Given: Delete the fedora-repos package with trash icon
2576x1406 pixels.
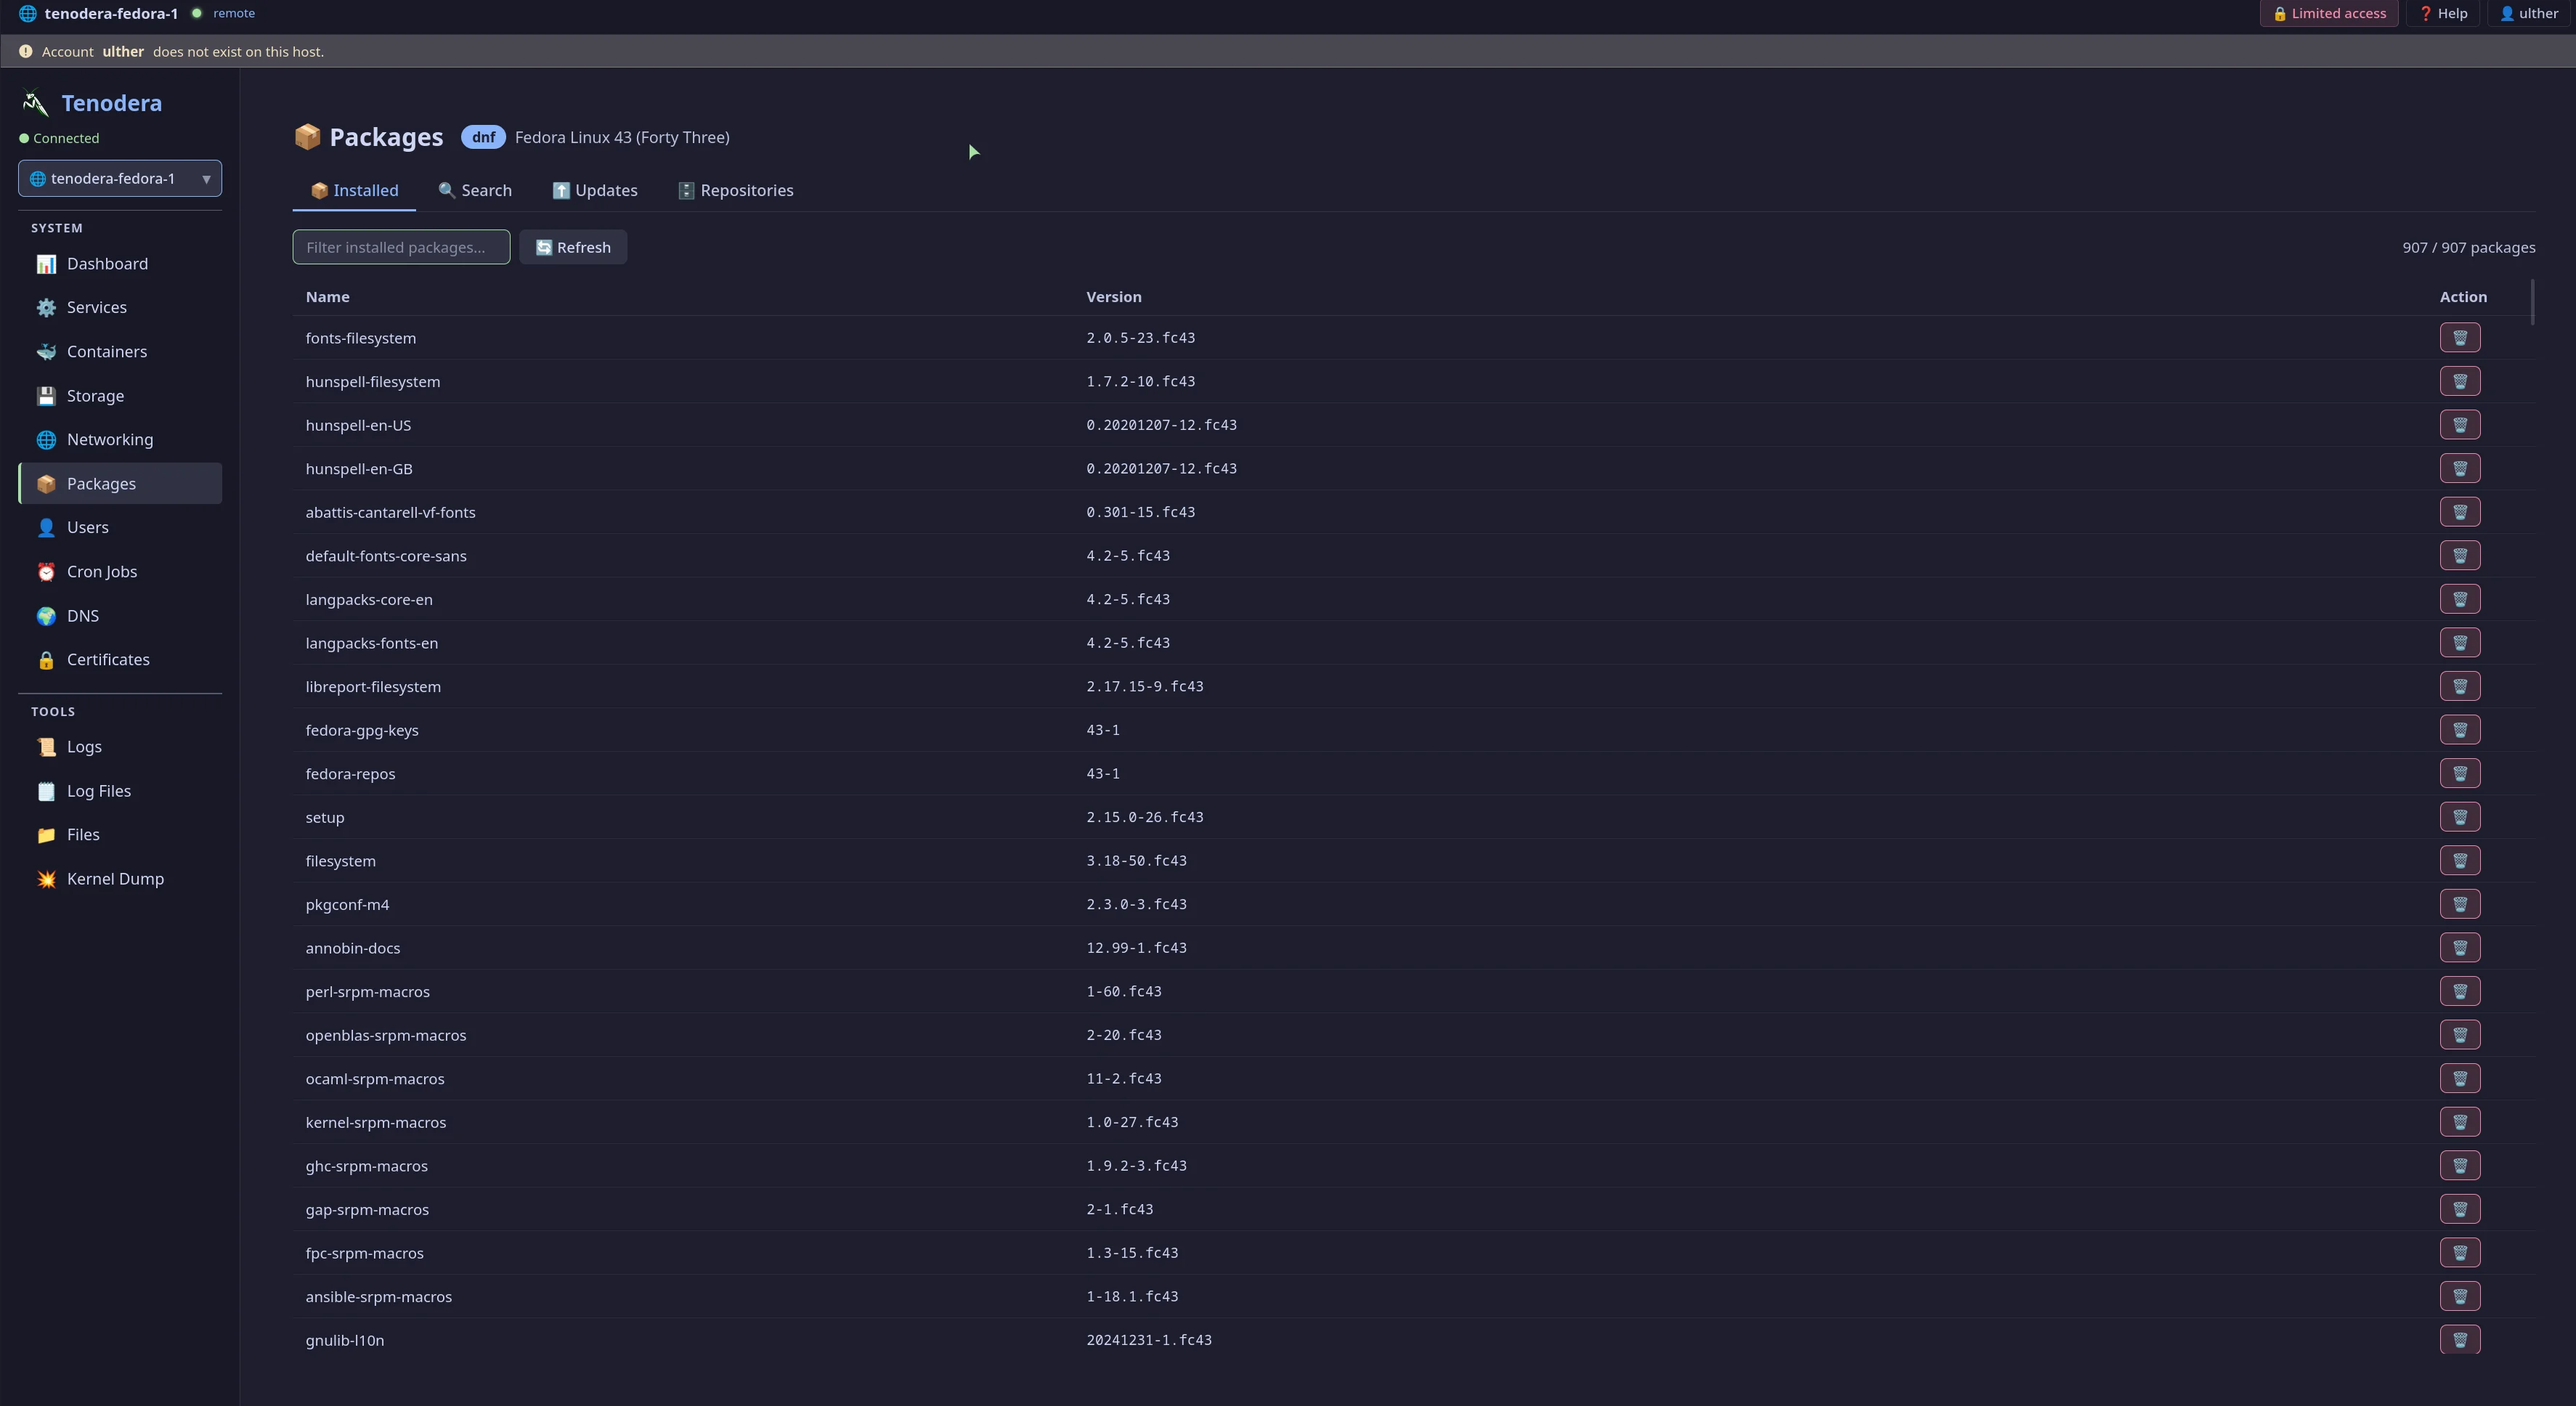Looking at the screenshot, I should click(2459, 774).
